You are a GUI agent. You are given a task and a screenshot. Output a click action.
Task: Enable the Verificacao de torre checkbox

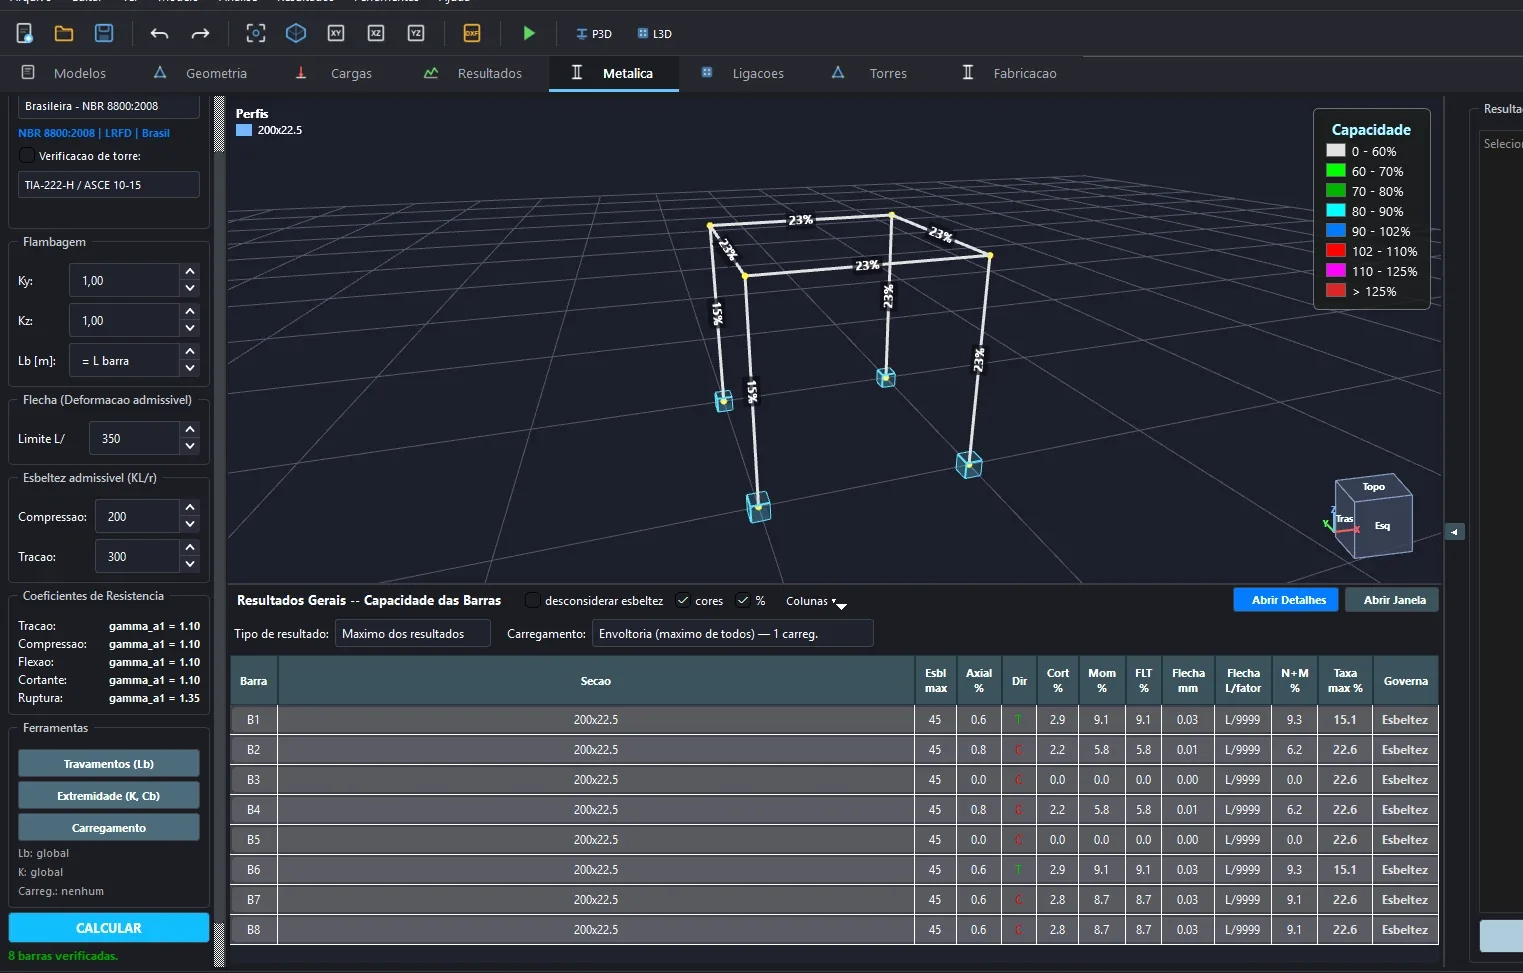pyautogui.click(x=27, y=156)
